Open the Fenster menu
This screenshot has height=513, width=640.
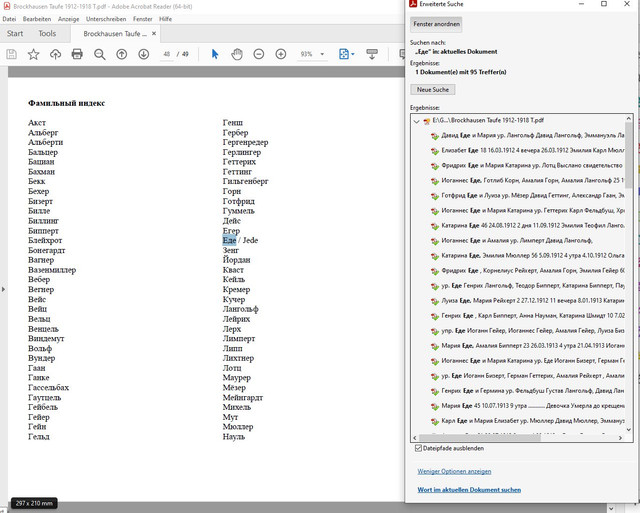click(142, 19)
